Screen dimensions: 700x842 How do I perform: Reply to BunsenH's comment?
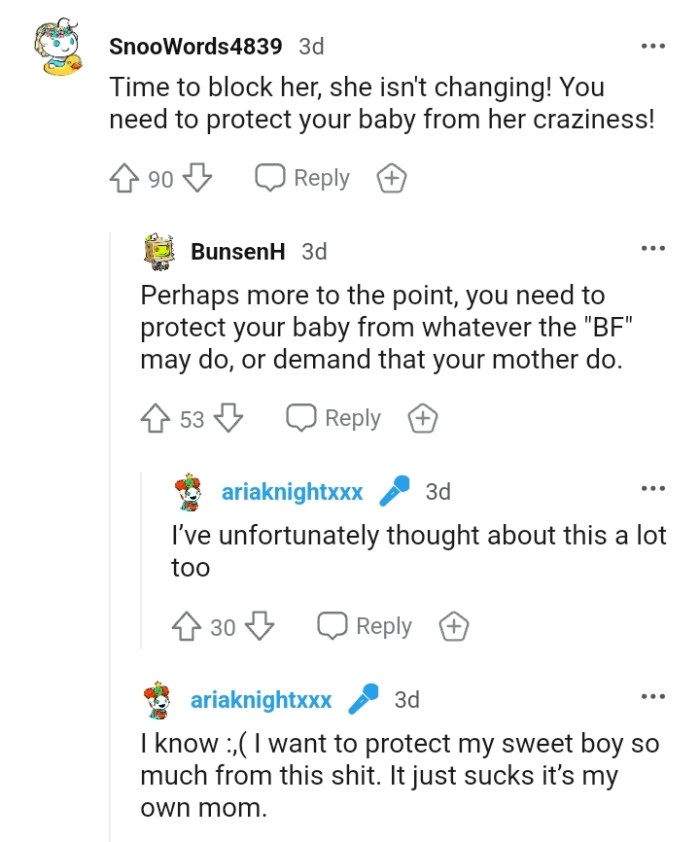coord(334,419)
